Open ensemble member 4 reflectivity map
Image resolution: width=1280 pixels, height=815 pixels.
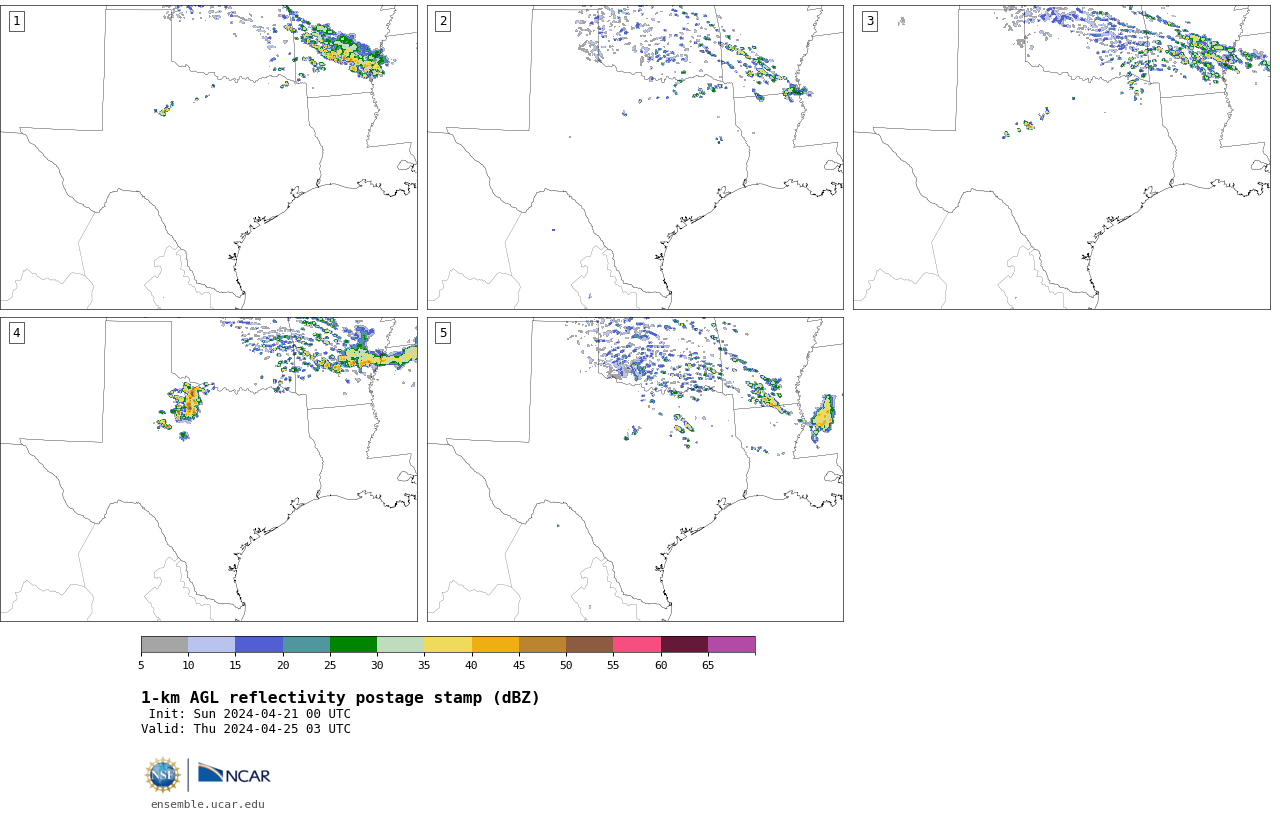coord(208,469)
